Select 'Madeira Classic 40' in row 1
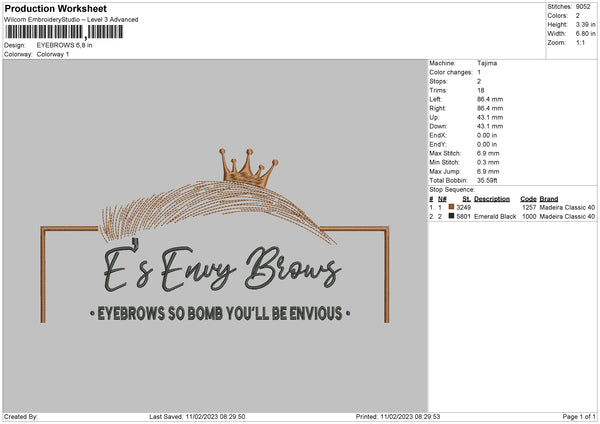The width and height of the screenshot is (600, 424). point(567,207)
